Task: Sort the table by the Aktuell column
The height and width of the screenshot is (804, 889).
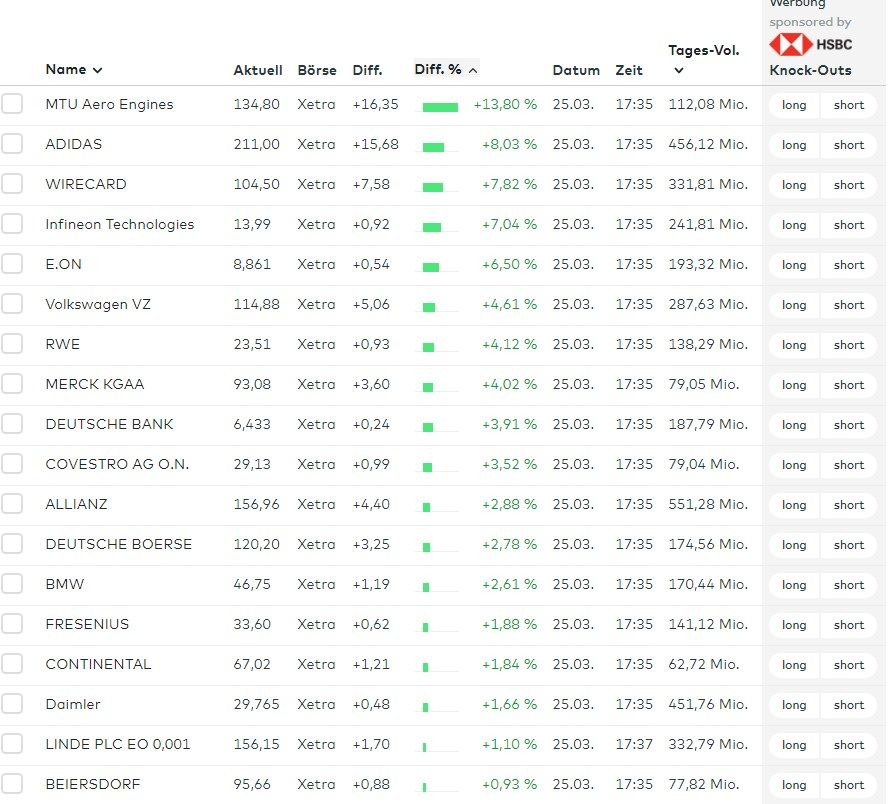Action: (258, 70)
